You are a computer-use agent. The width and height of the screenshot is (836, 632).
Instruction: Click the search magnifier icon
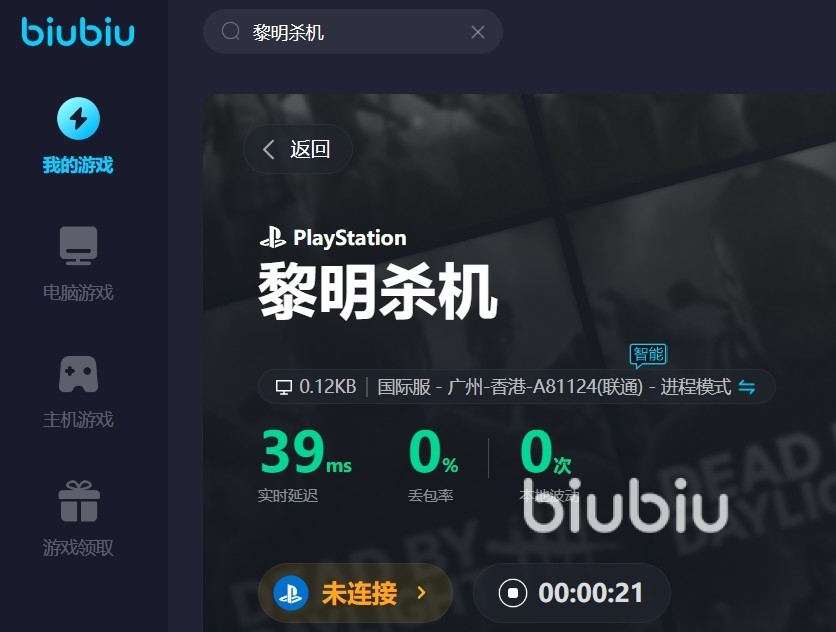click(230, 31)
